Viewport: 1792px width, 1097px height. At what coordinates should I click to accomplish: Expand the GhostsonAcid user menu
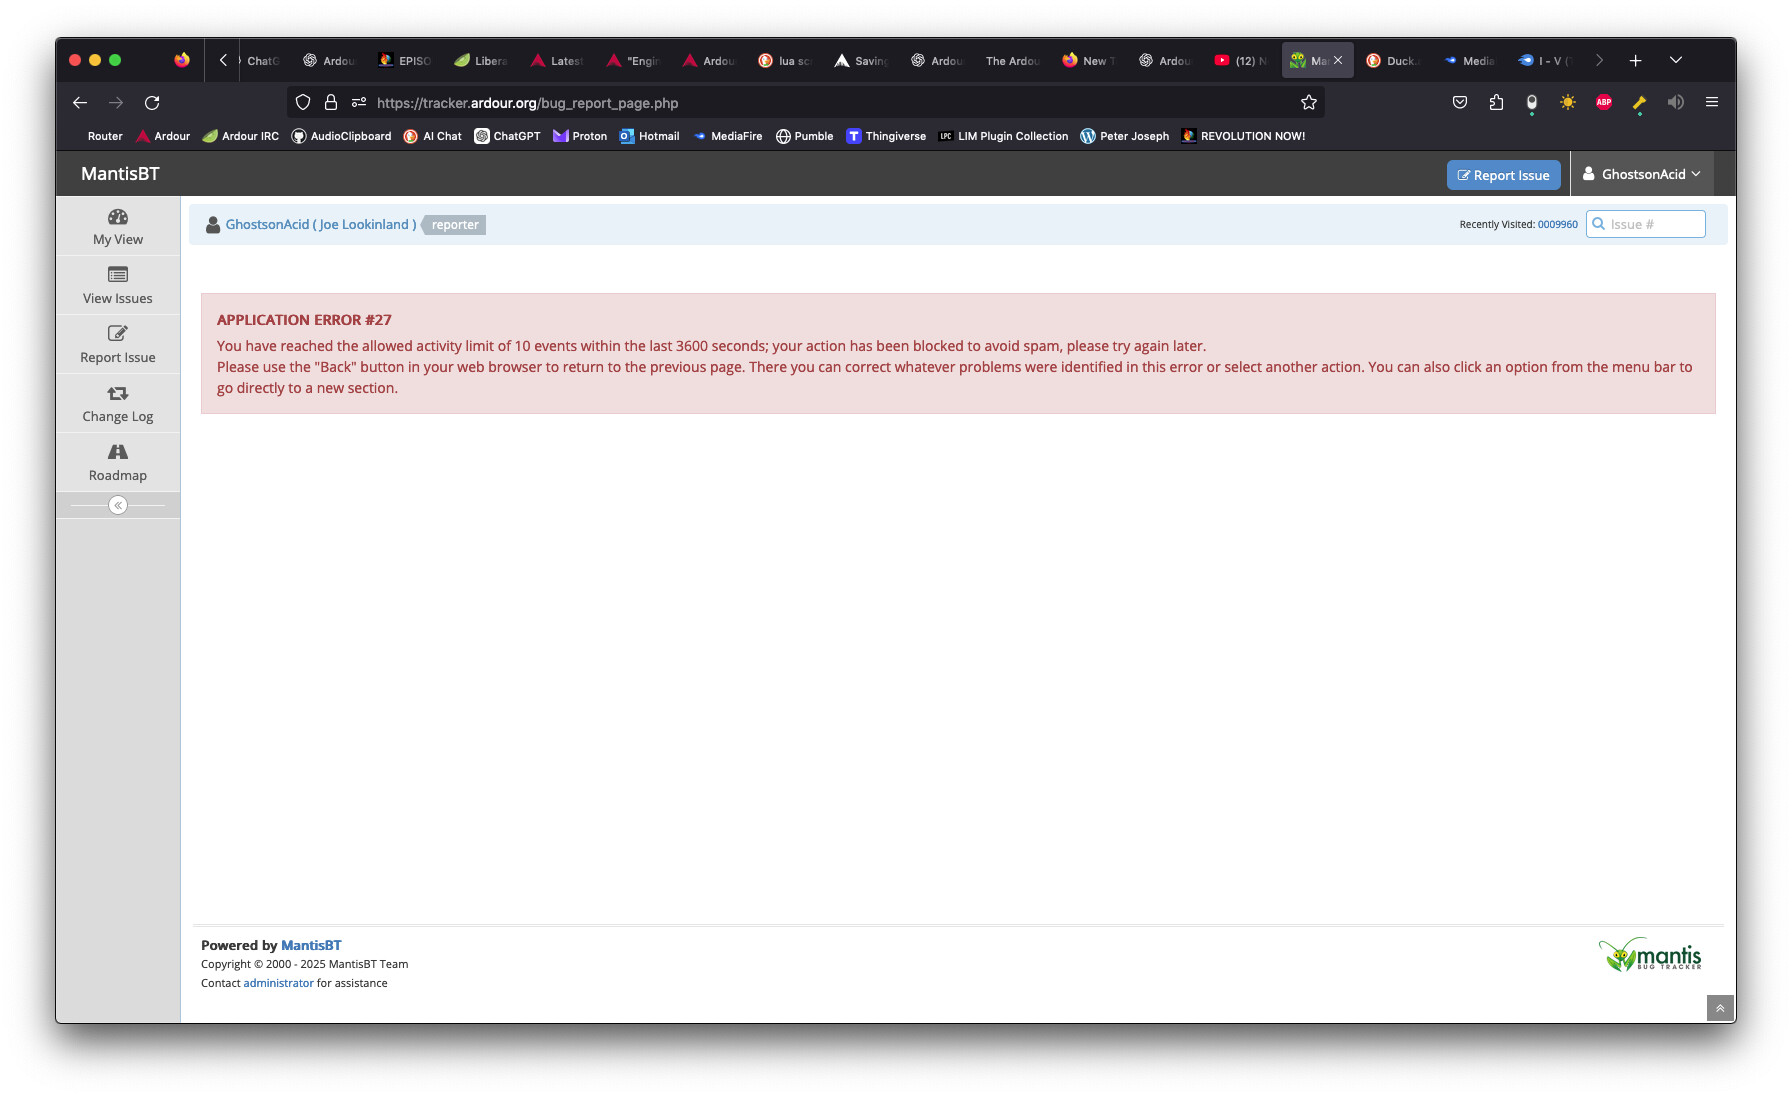tap(1642, 174)
